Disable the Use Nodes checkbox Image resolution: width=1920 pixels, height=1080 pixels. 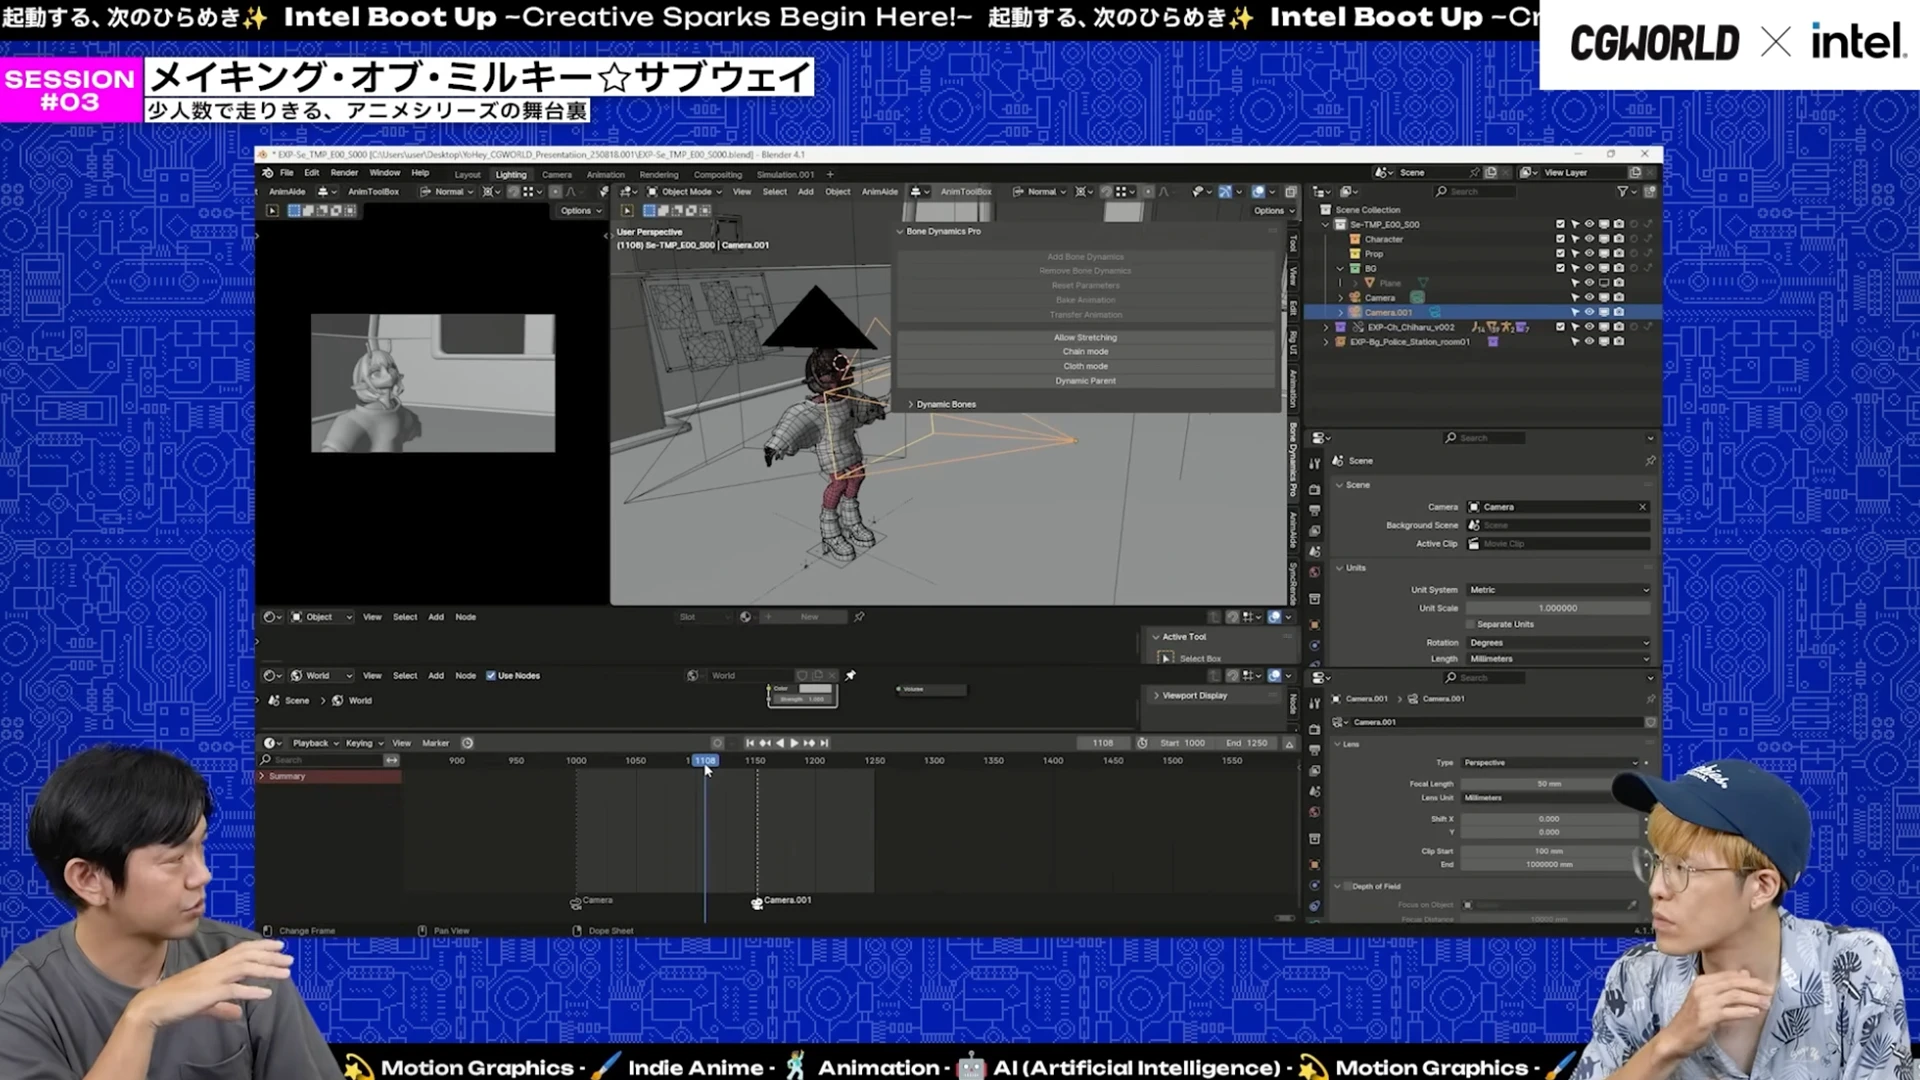491,676
